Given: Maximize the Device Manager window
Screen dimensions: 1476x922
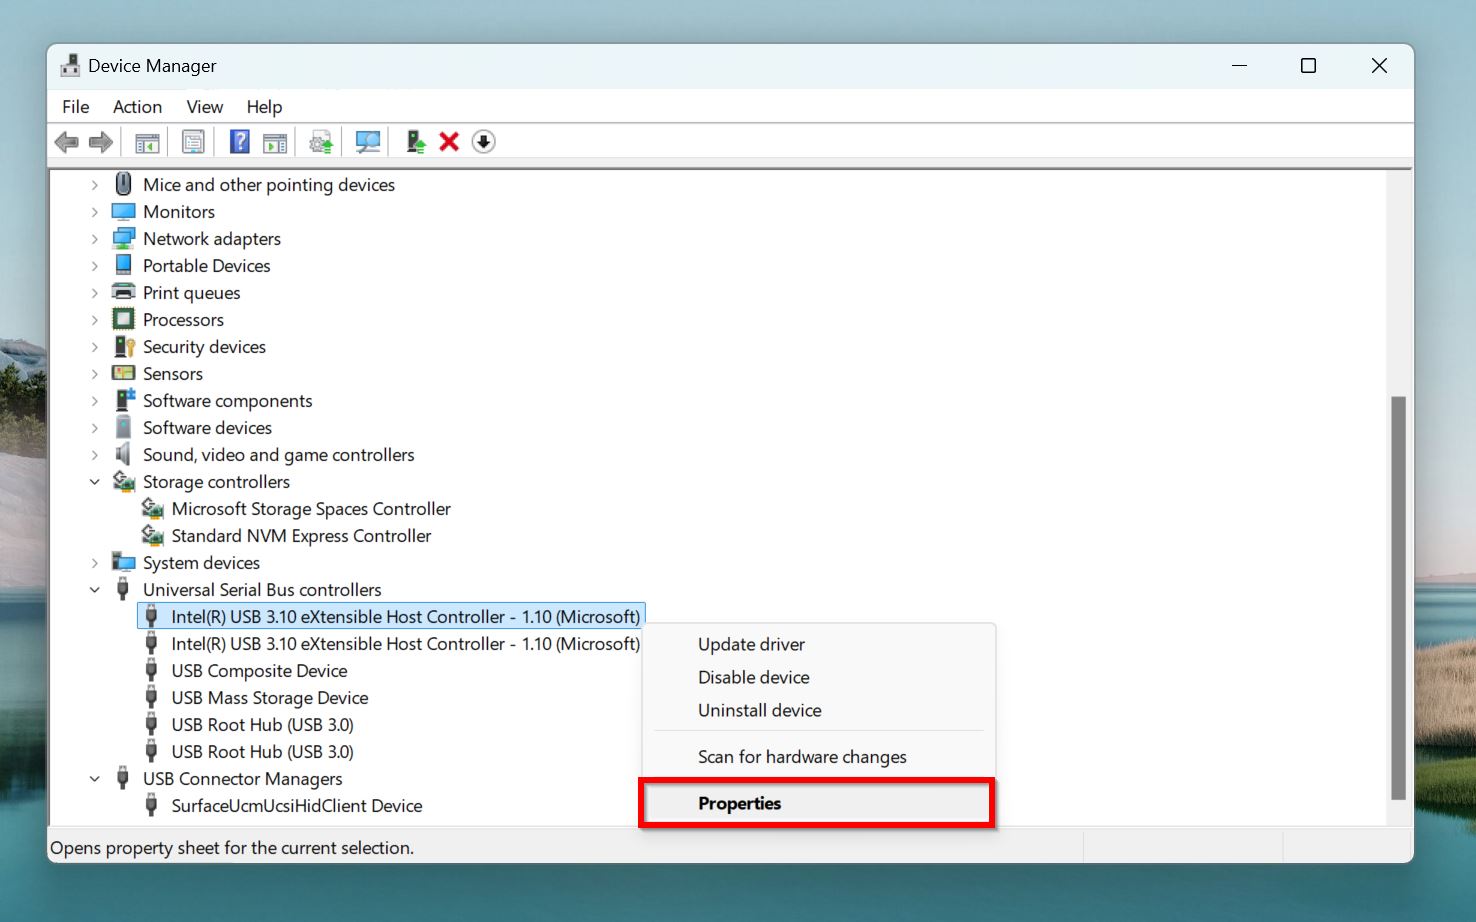Looking at the screenshot, I should [1308, 66].
